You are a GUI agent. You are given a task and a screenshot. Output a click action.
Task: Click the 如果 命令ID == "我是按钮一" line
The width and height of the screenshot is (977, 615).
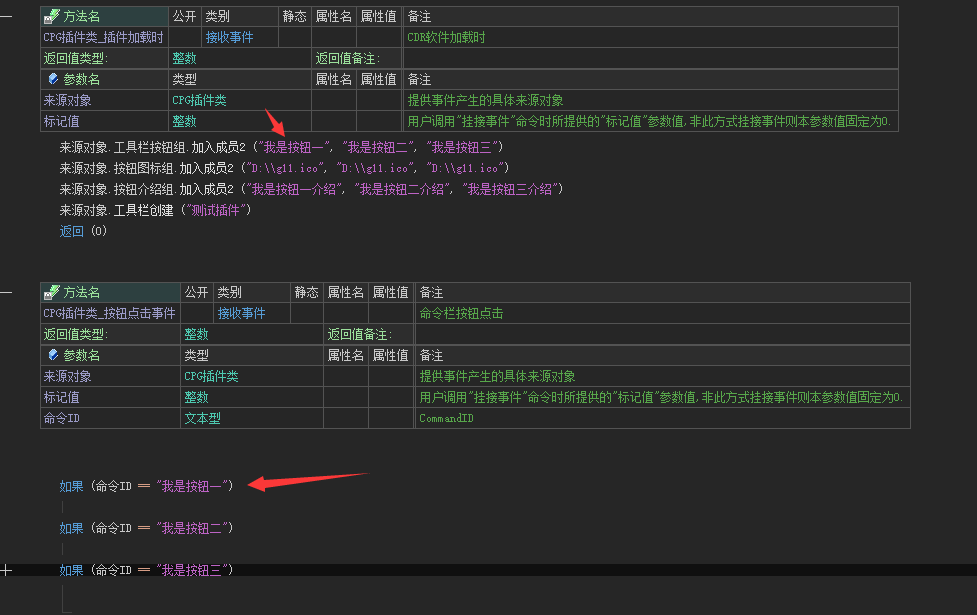pyautogui.click(x=146, y=486)
